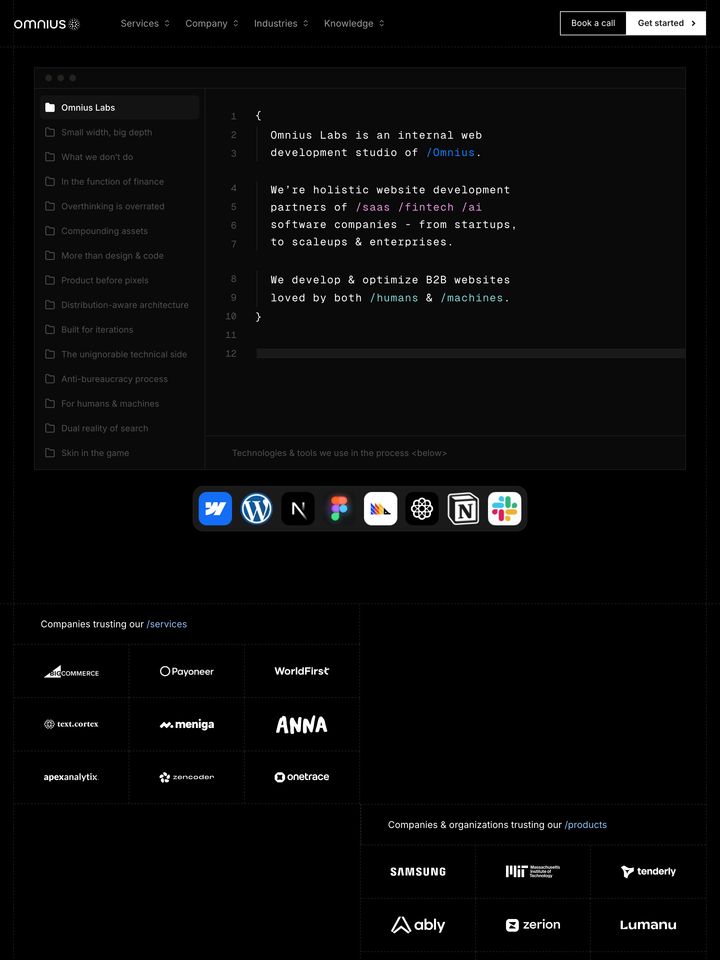Click the Webflow icon in the dock
The height and width of the screenshot is (960, 720).
pyautogui.click(x=215, y=509)
